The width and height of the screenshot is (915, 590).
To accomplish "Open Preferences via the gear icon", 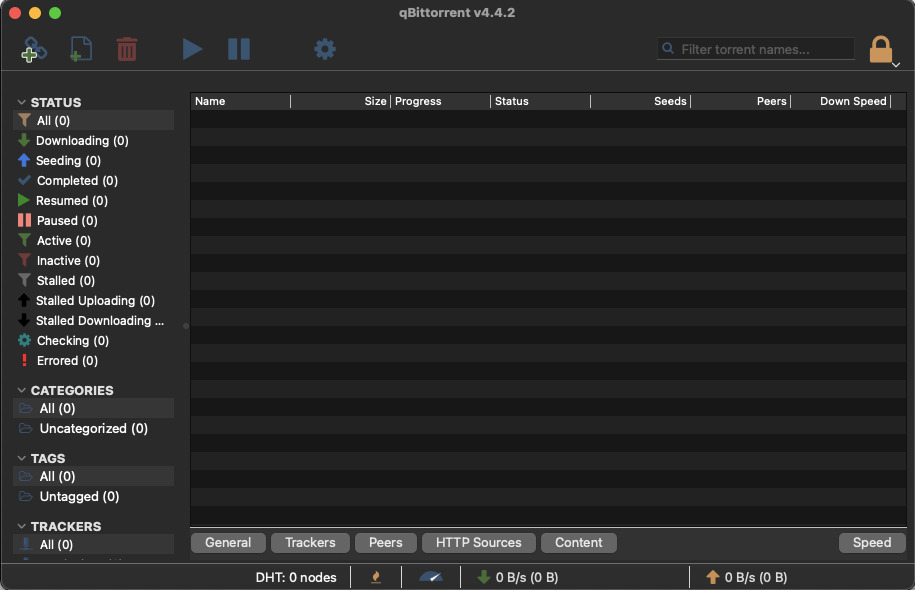I will pos(325,49).
